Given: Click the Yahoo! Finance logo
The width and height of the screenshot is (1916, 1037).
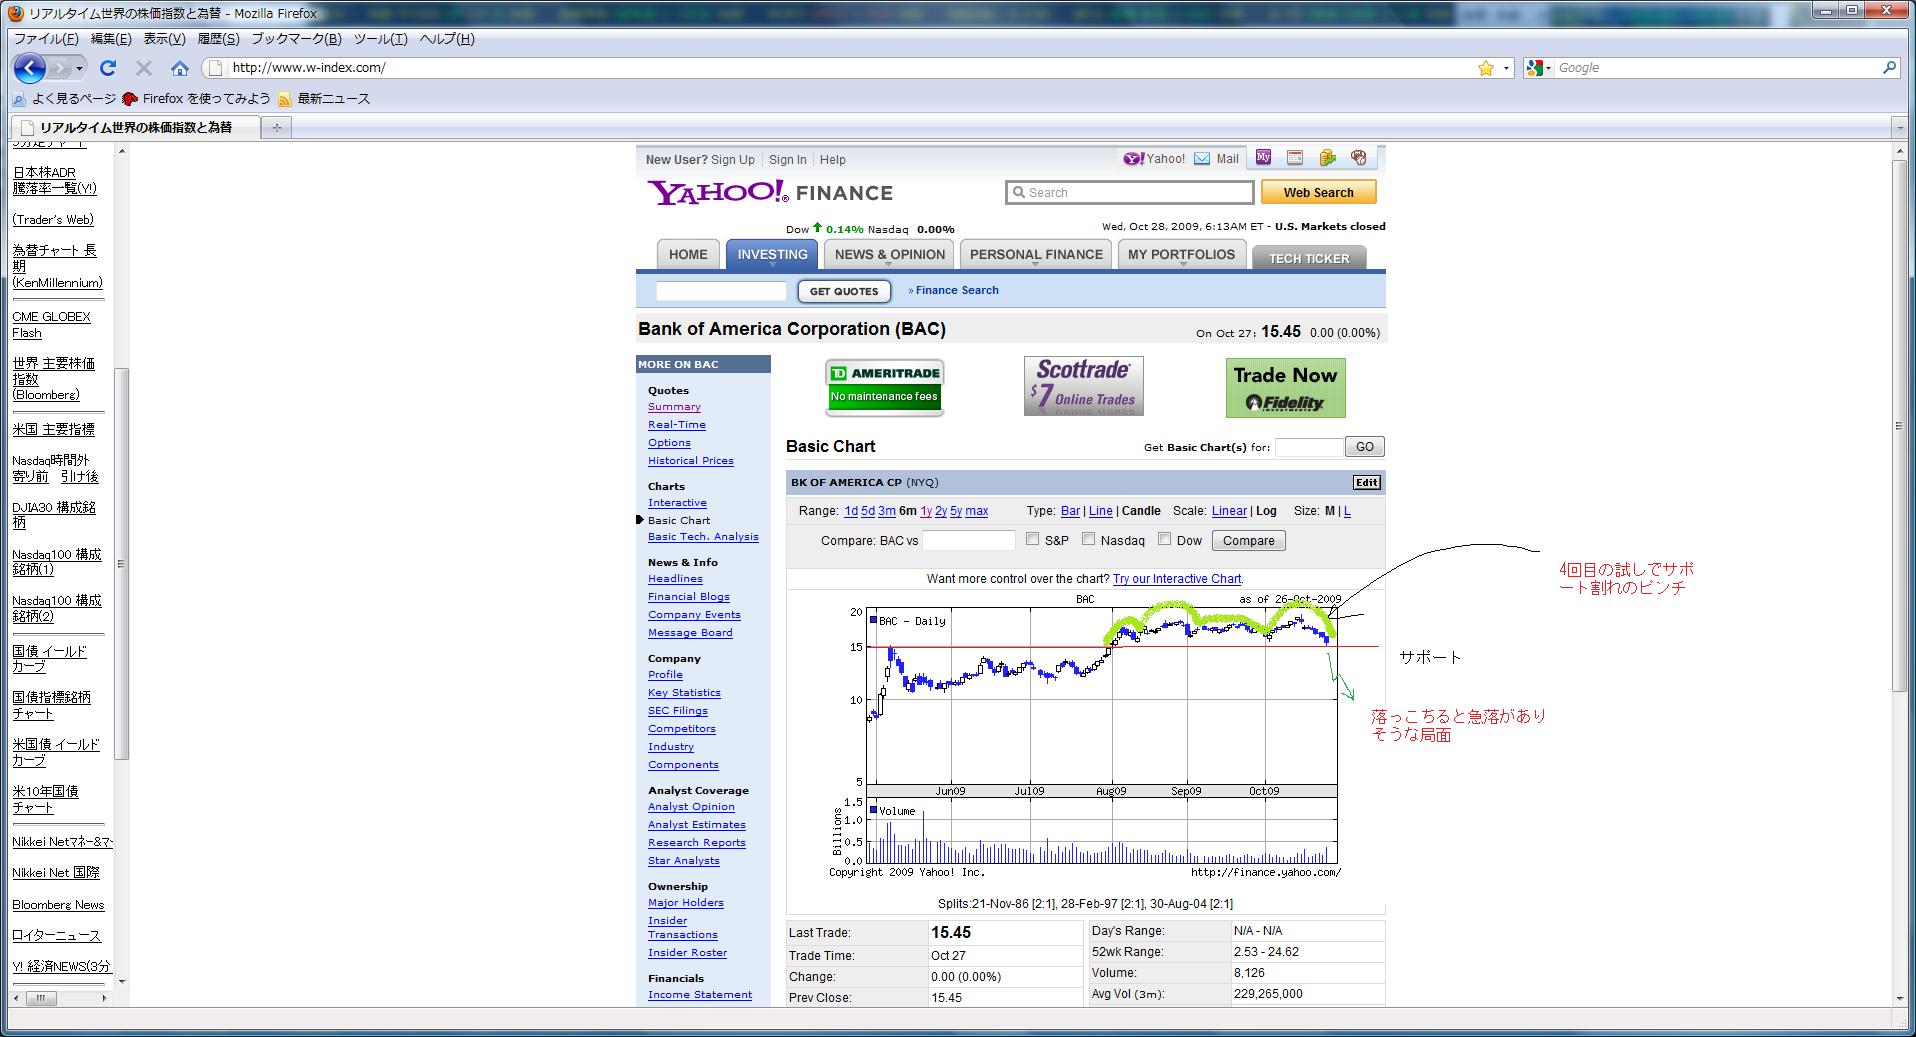Looking at the screenshot, I should (x=770, y=192).
